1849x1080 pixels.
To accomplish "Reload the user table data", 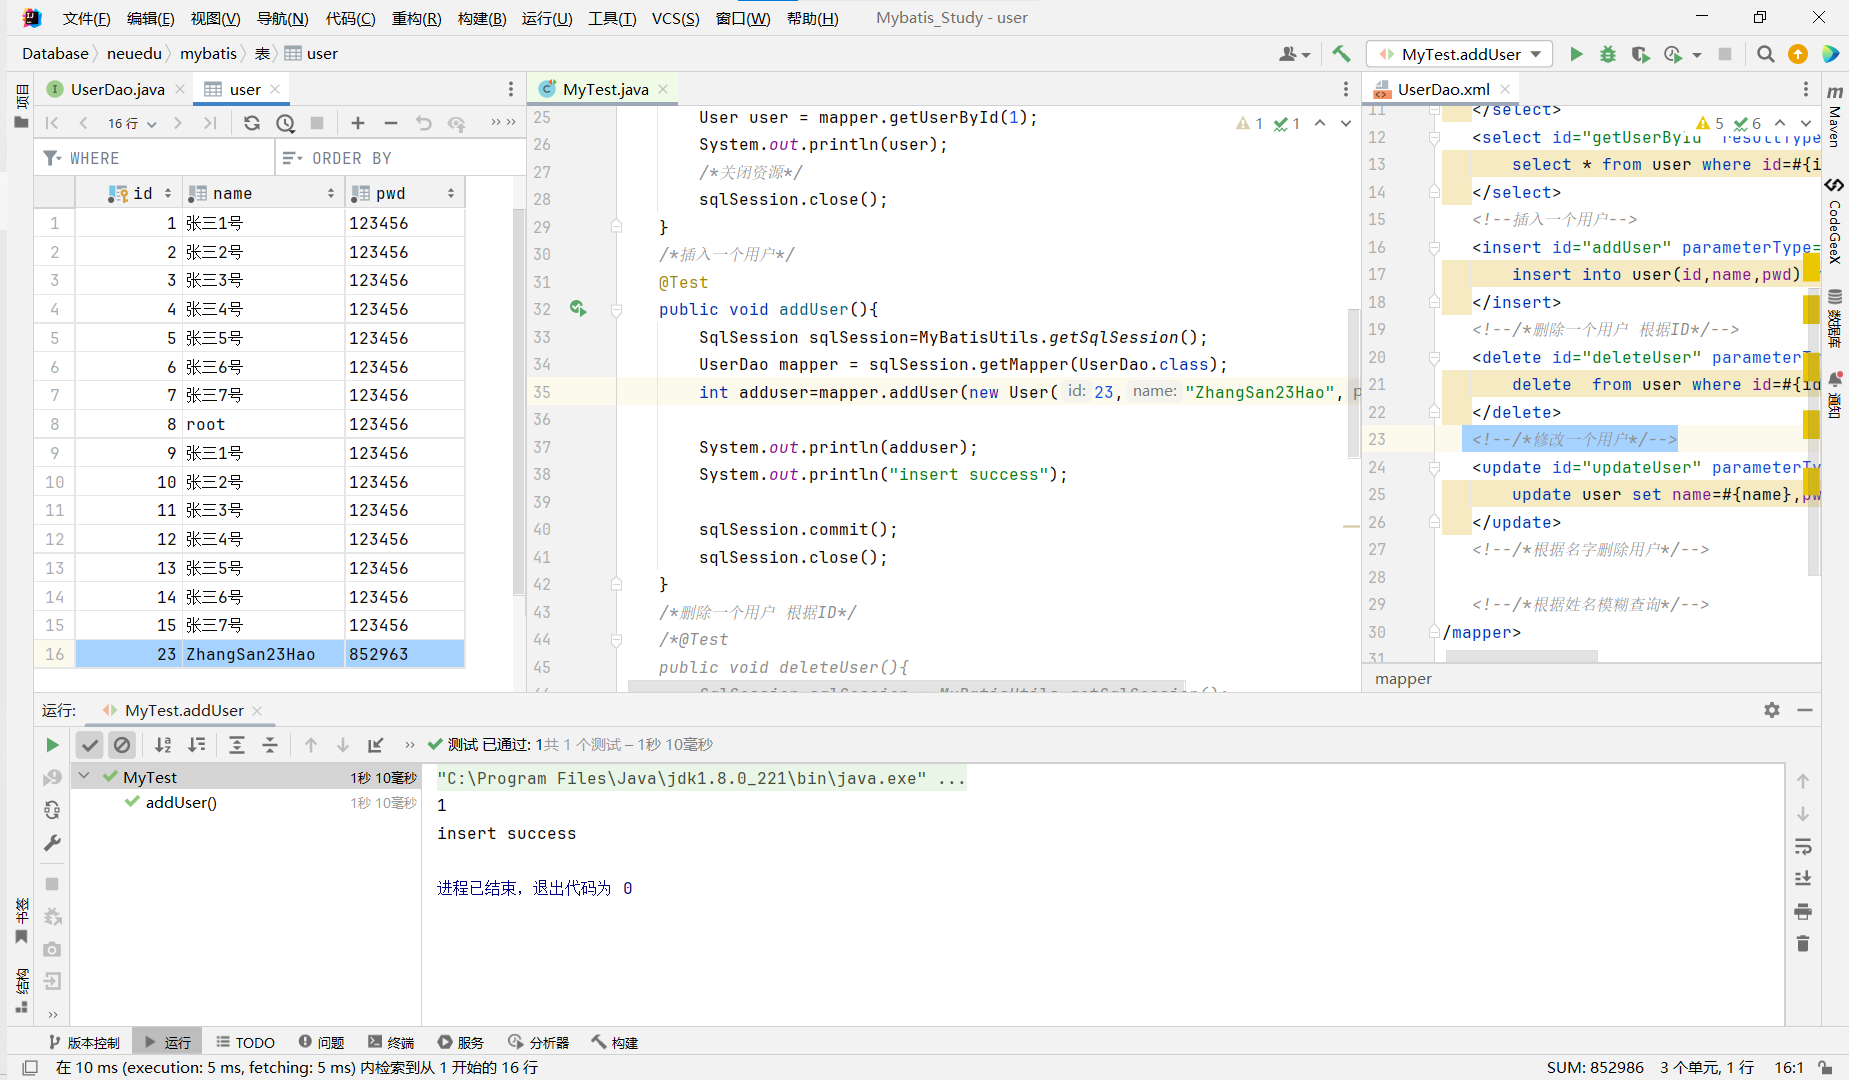I will point(252,123).
